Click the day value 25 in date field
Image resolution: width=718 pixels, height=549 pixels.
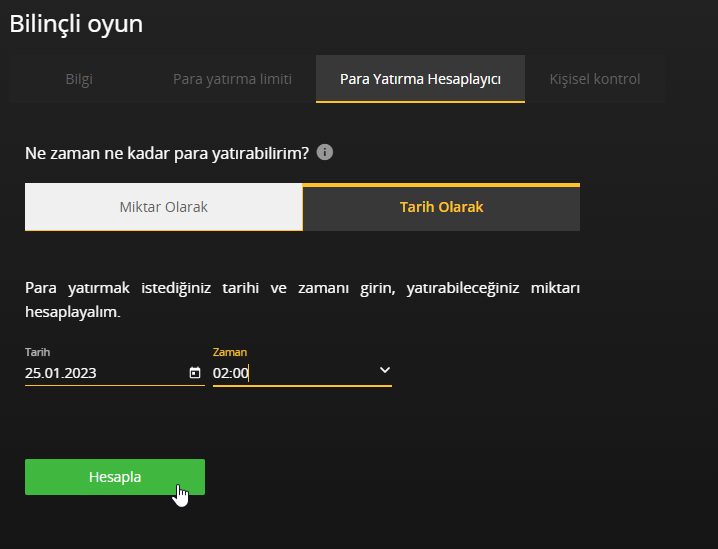tap(34, 373)
